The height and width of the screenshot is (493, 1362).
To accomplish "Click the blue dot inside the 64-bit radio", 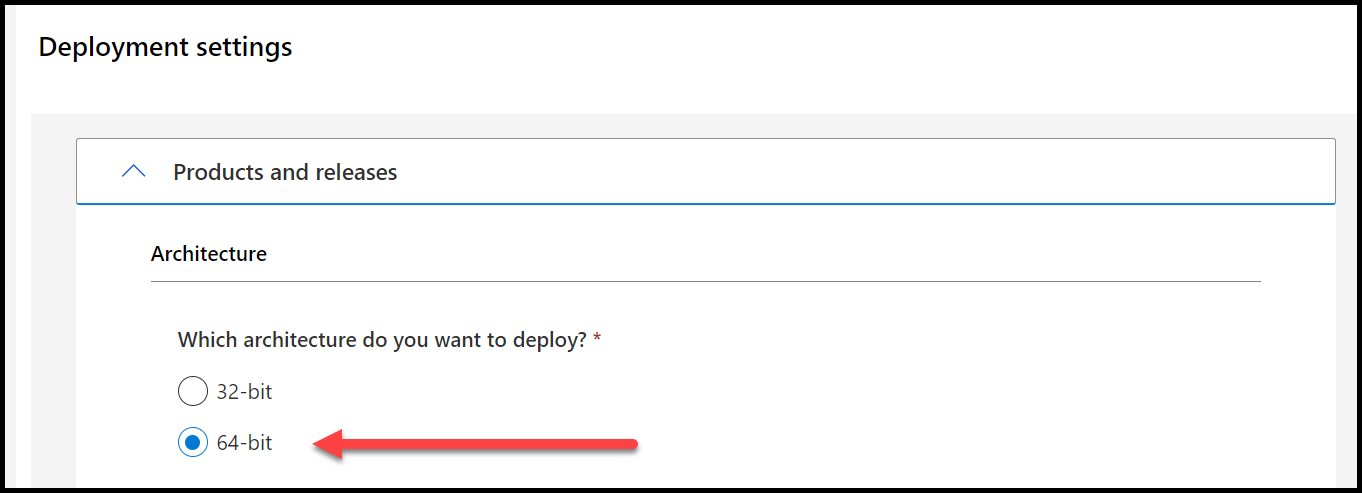I will click(192, 442).
